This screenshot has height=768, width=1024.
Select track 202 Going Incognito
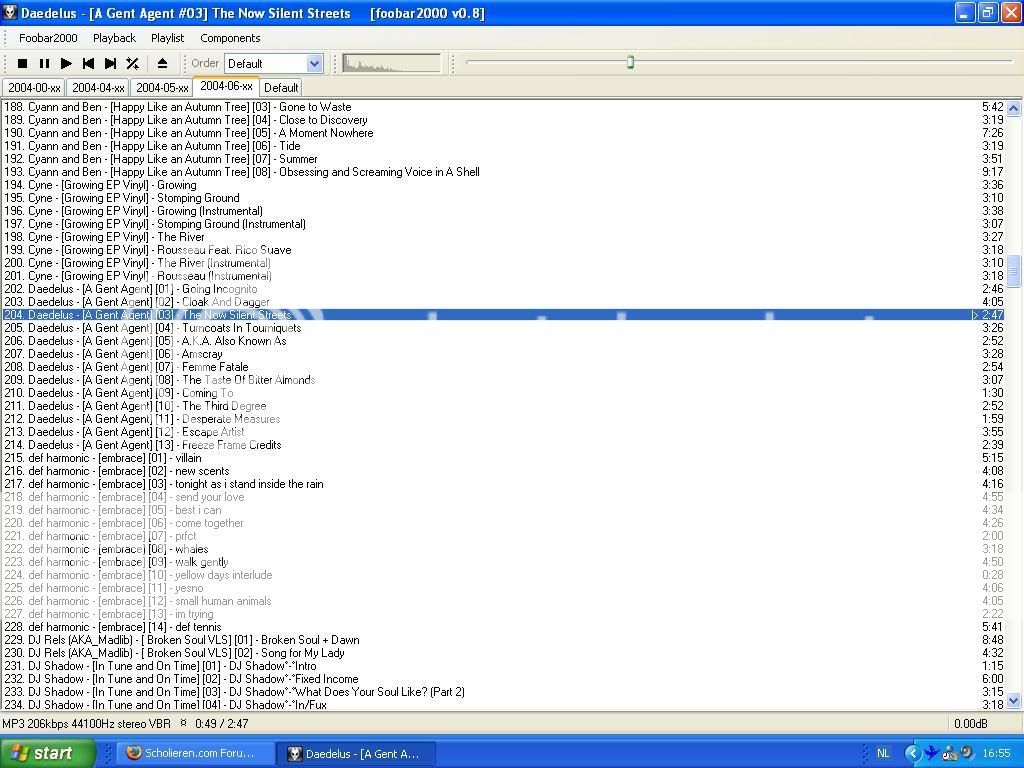[503, 289]
